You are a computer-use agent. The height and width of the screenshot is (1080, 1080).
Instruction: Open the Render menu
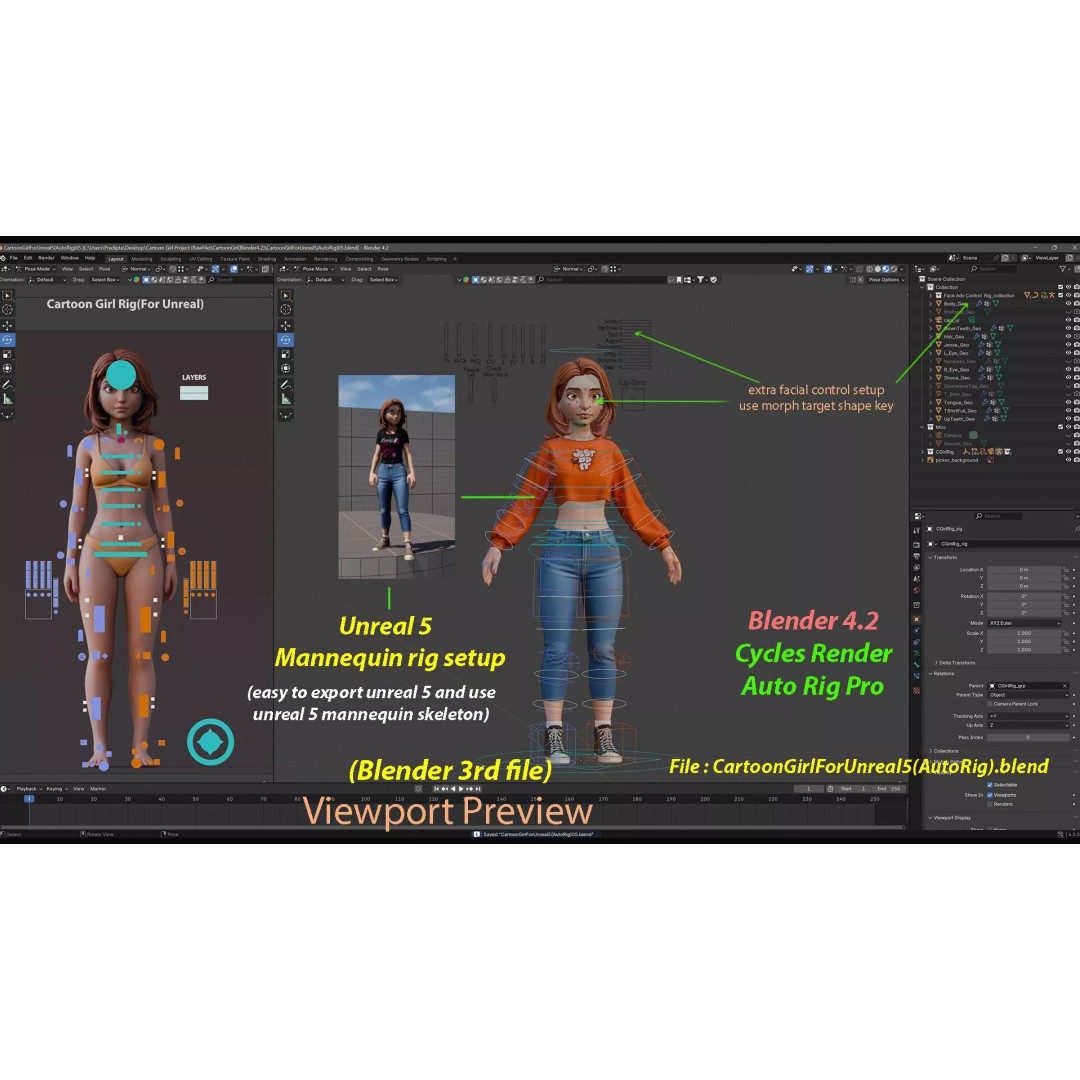pos(46,258)
